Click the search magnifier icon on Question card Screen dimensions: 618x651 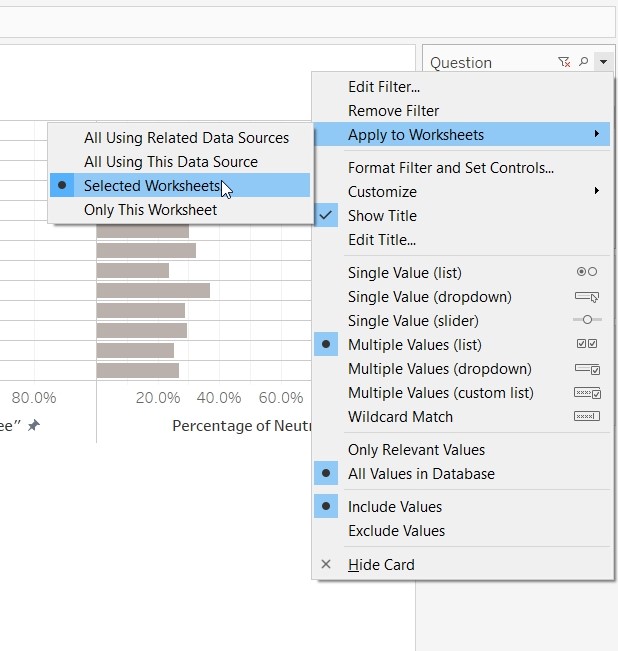pos(584,62)
